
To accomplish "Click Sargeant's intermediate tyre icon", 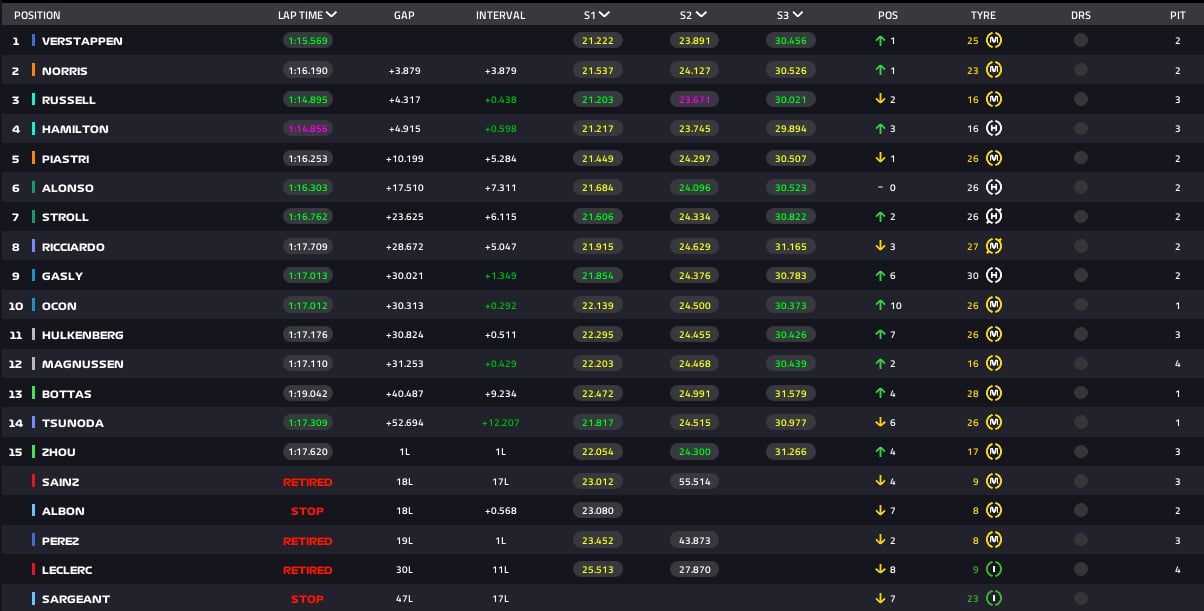I will tap(994, 599).
